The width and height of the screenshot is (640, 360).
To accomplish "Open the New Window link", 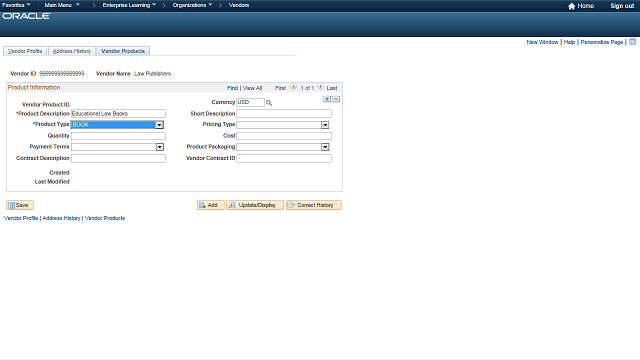I will click(x=542, y=42).
